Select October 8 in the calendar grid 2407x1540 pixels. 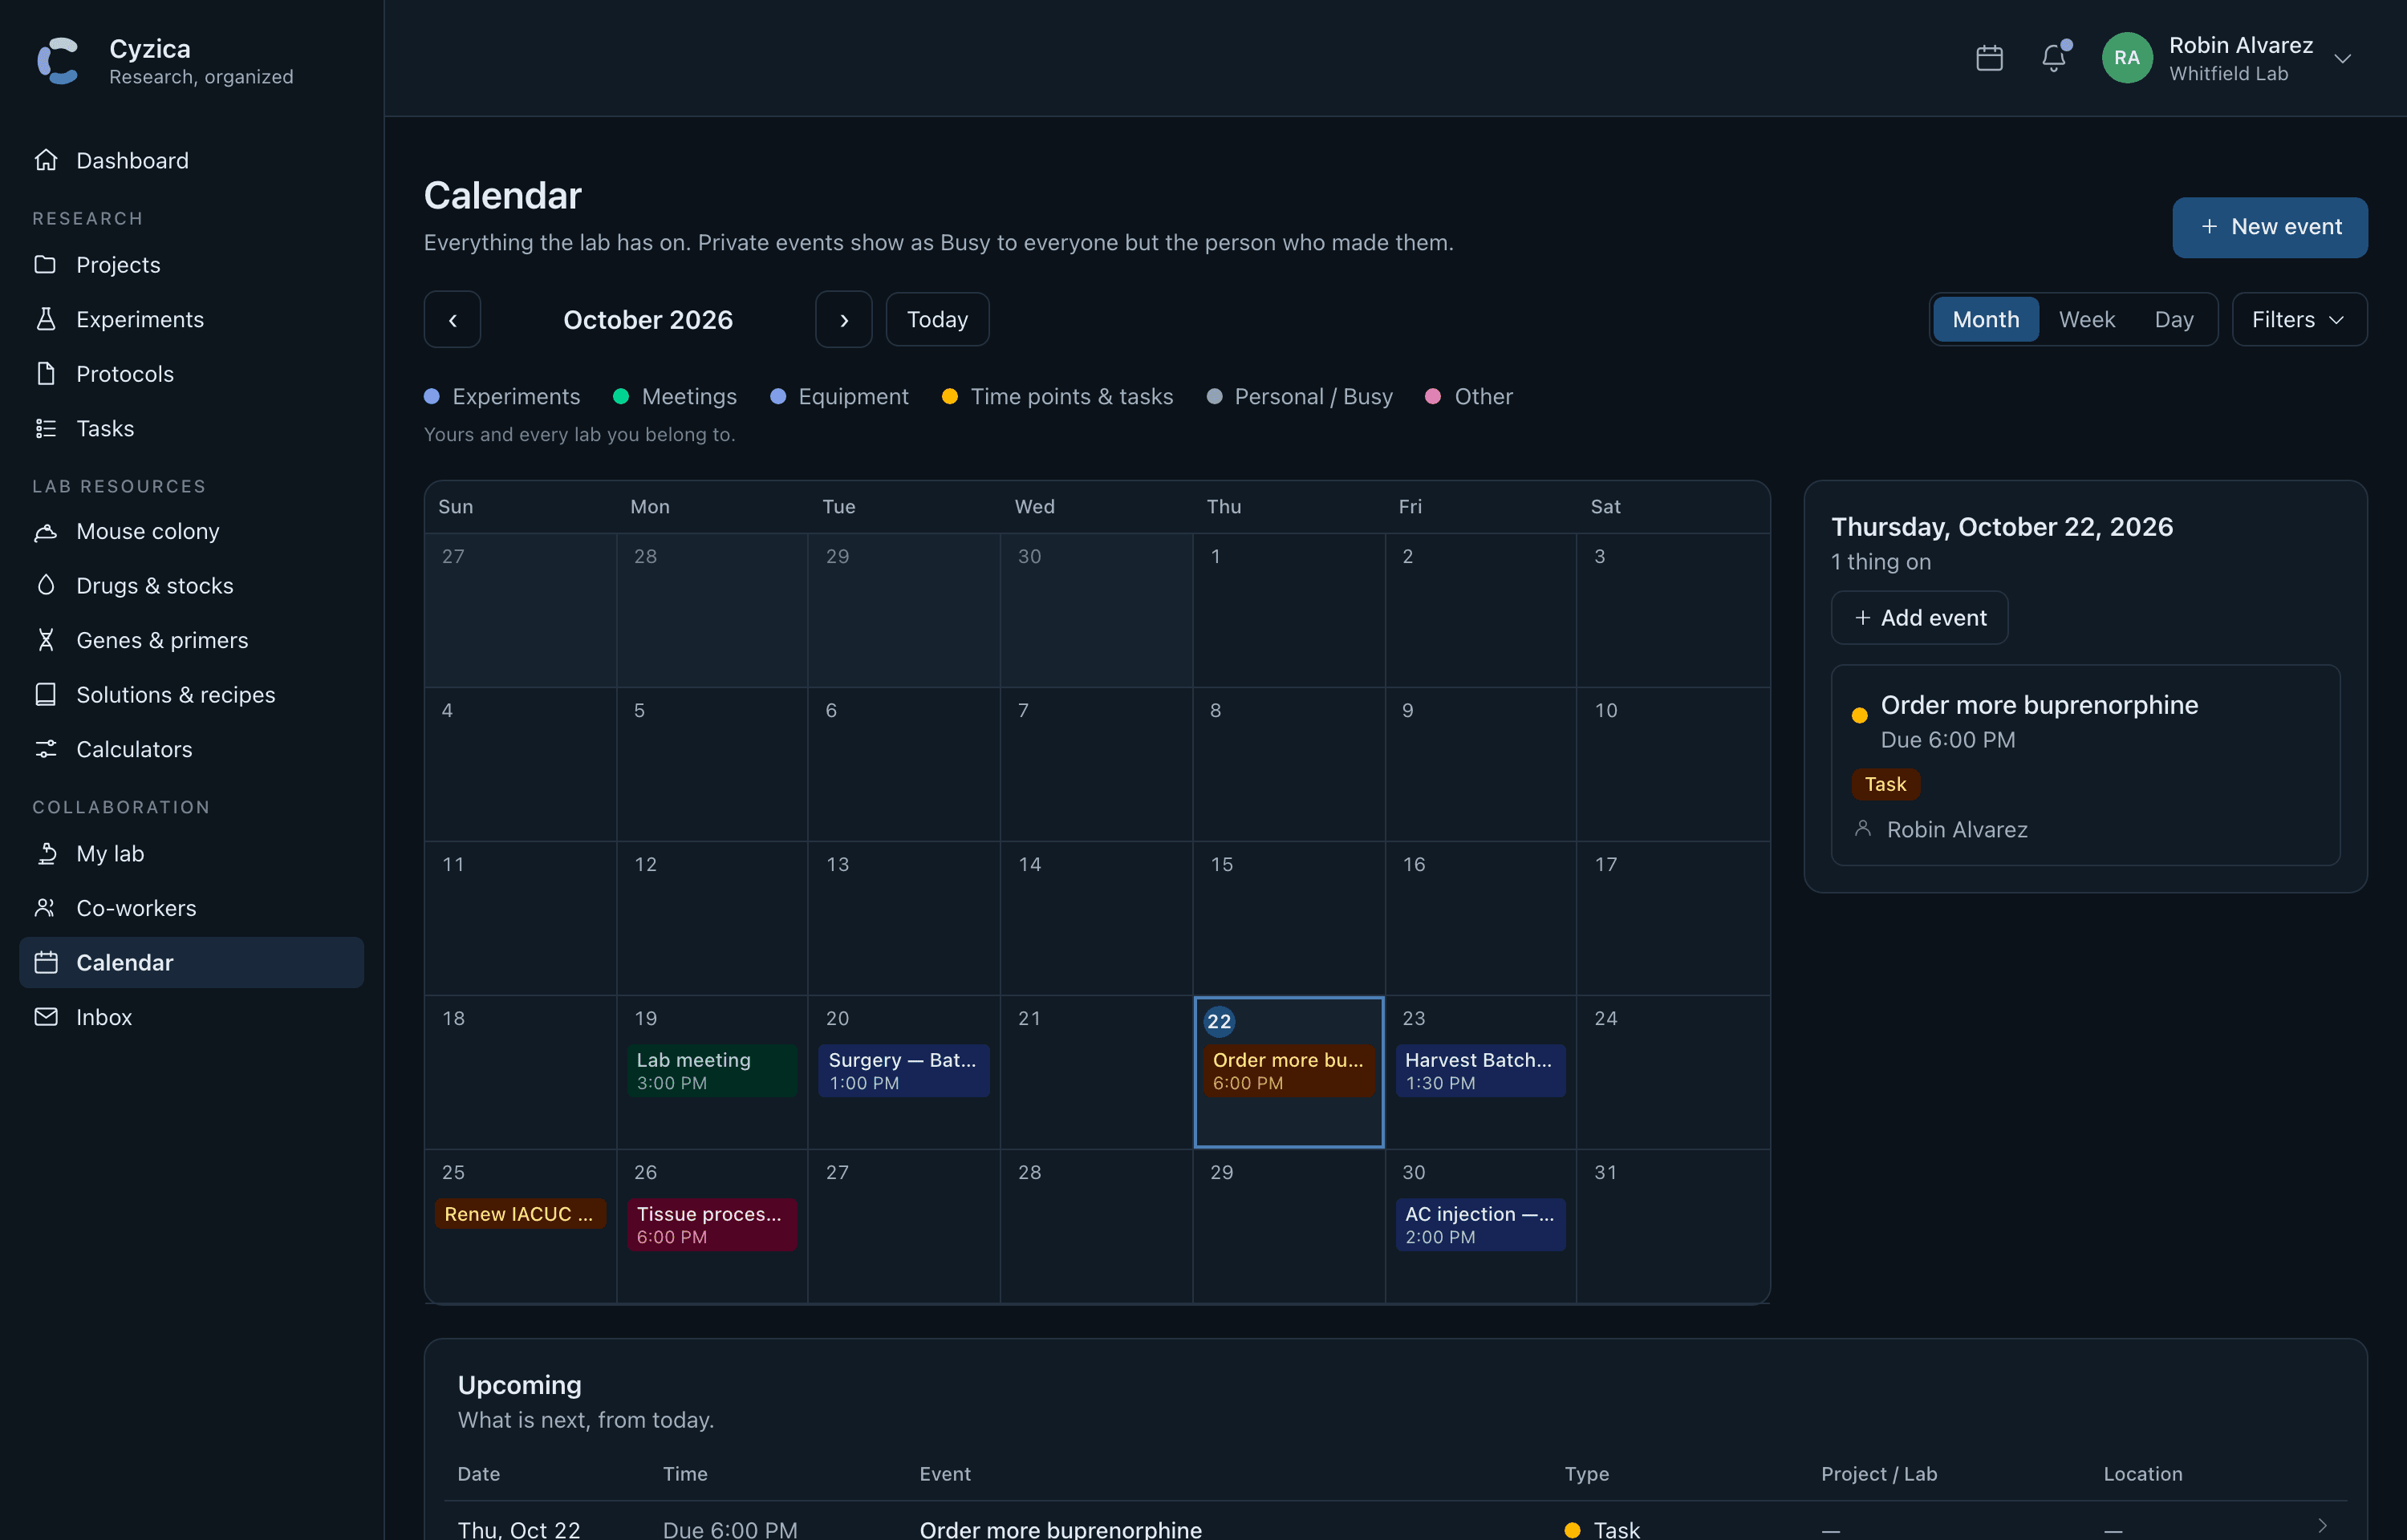tap(1289, 764)
